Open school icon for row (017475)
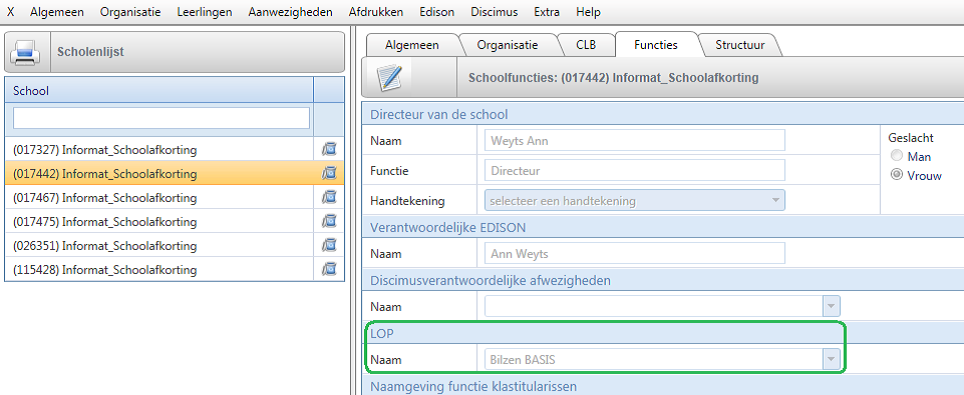 click(x=329, y=221)
